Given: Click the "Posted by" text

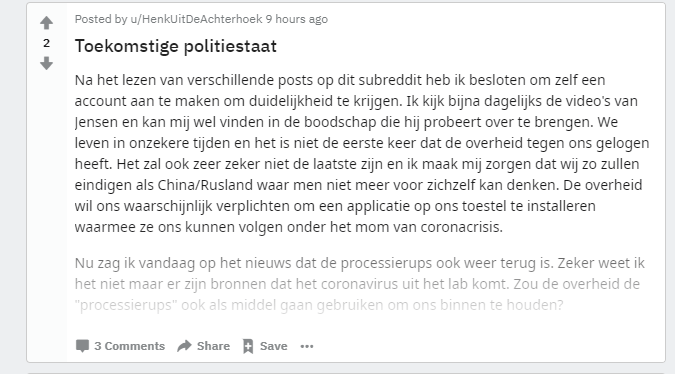Looking at the screenshot, I should click(101, 19).
